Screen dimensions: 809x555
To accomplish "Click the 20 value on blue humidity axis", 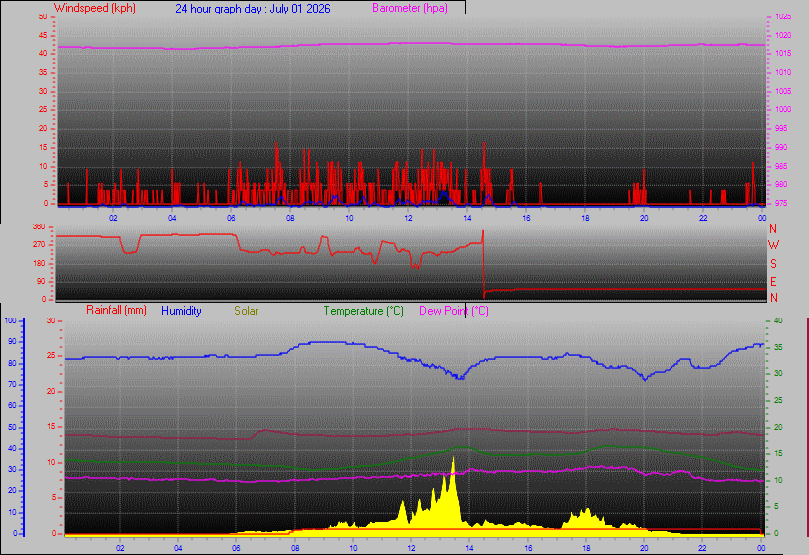I will 12,491.
